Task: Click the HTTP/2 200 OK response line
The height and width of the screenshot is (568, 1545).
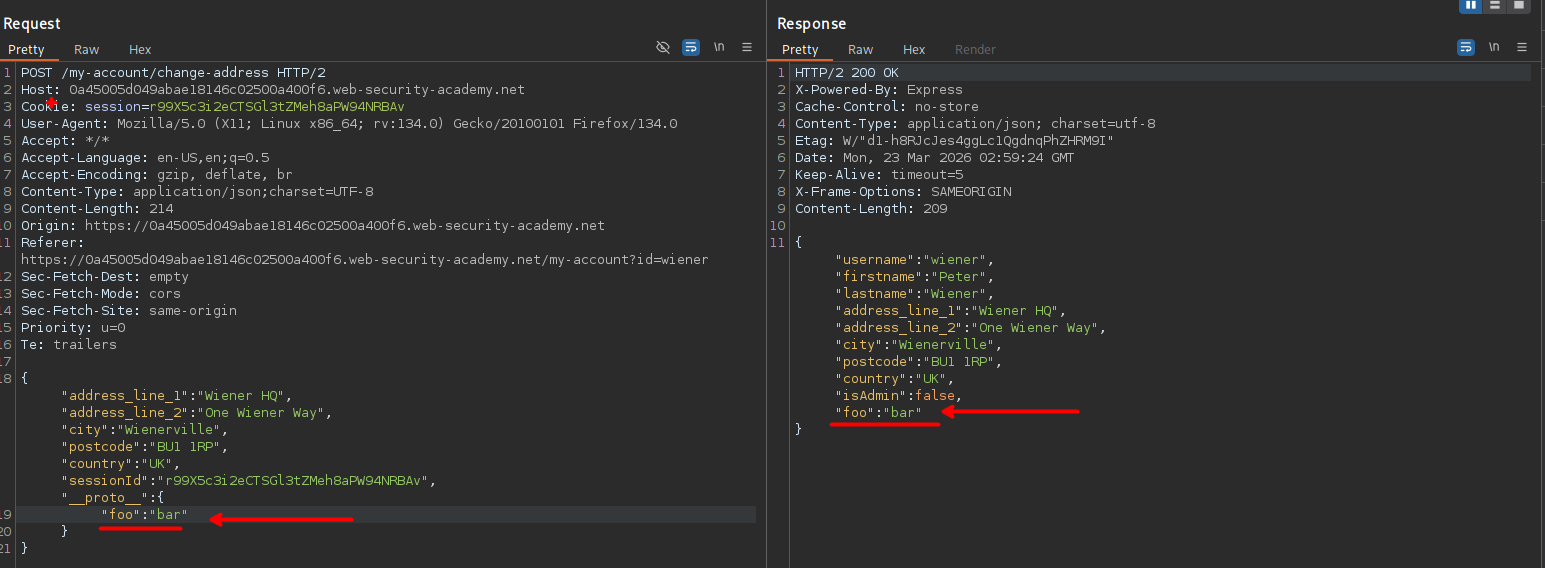Action: tap(846, 73)
